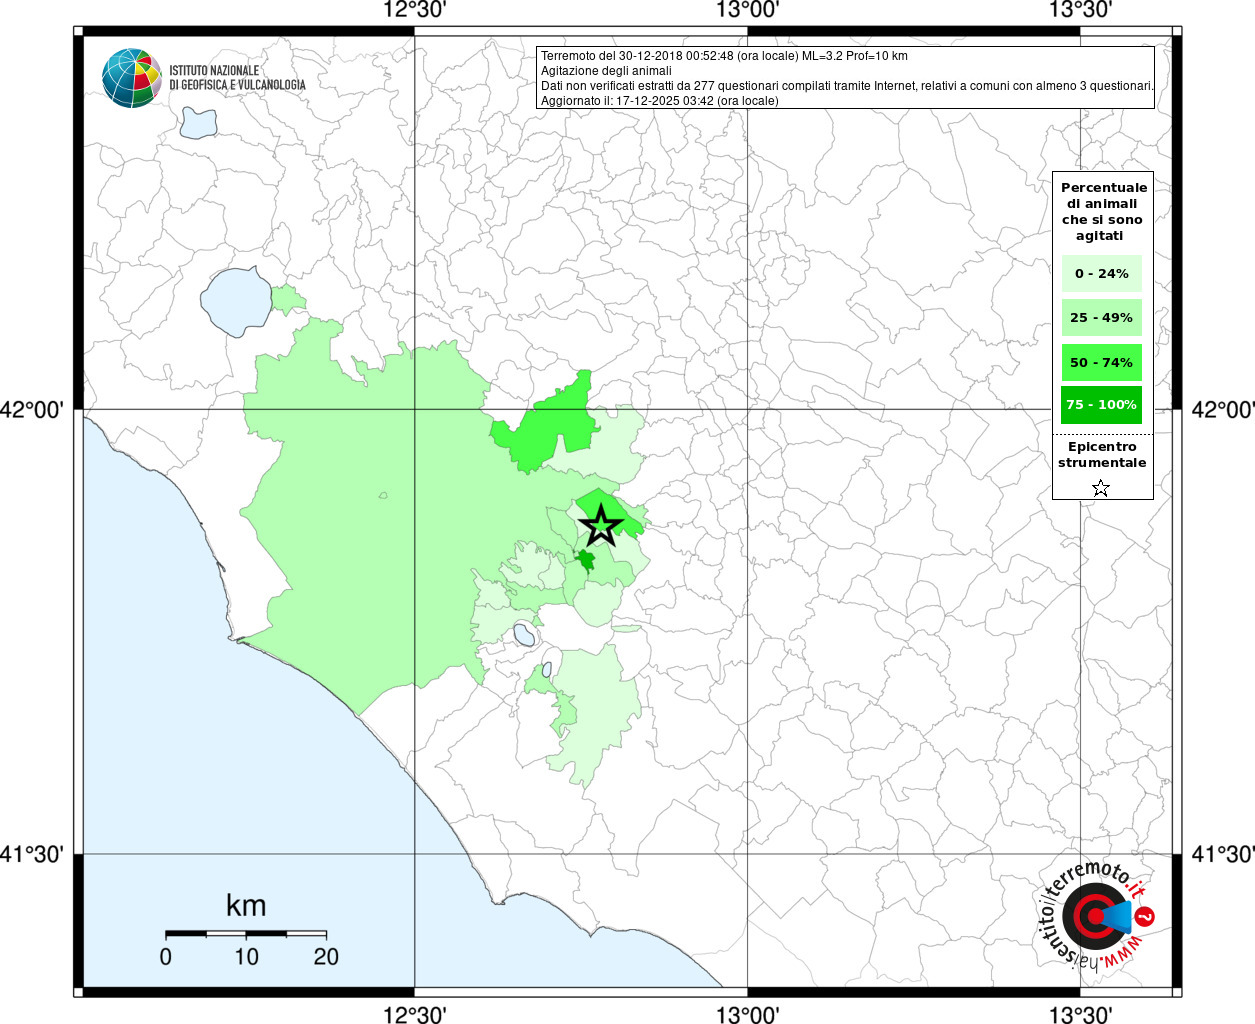Click the right 41°30' latitude label
Image resolution: width=1255 pixels, height=1024 pixels.
(x=1223, y=854)
